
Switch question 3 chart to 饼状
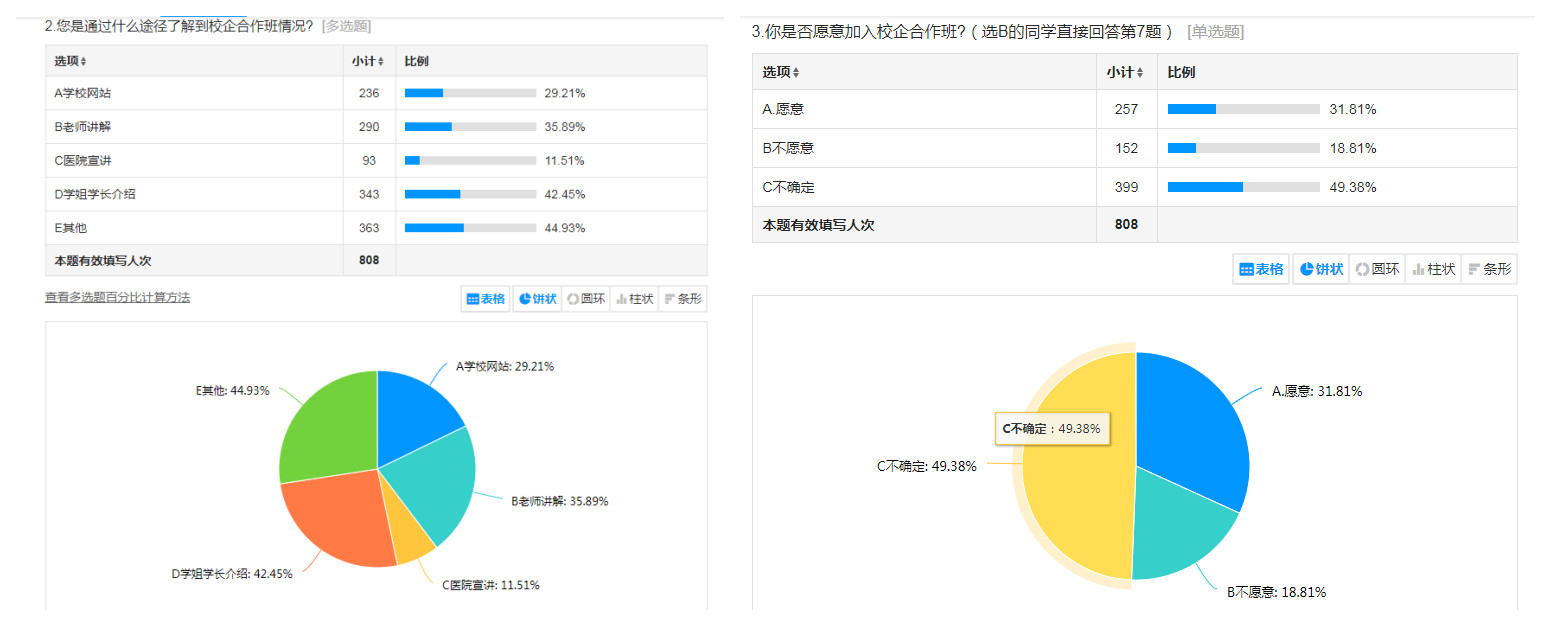1320,269
